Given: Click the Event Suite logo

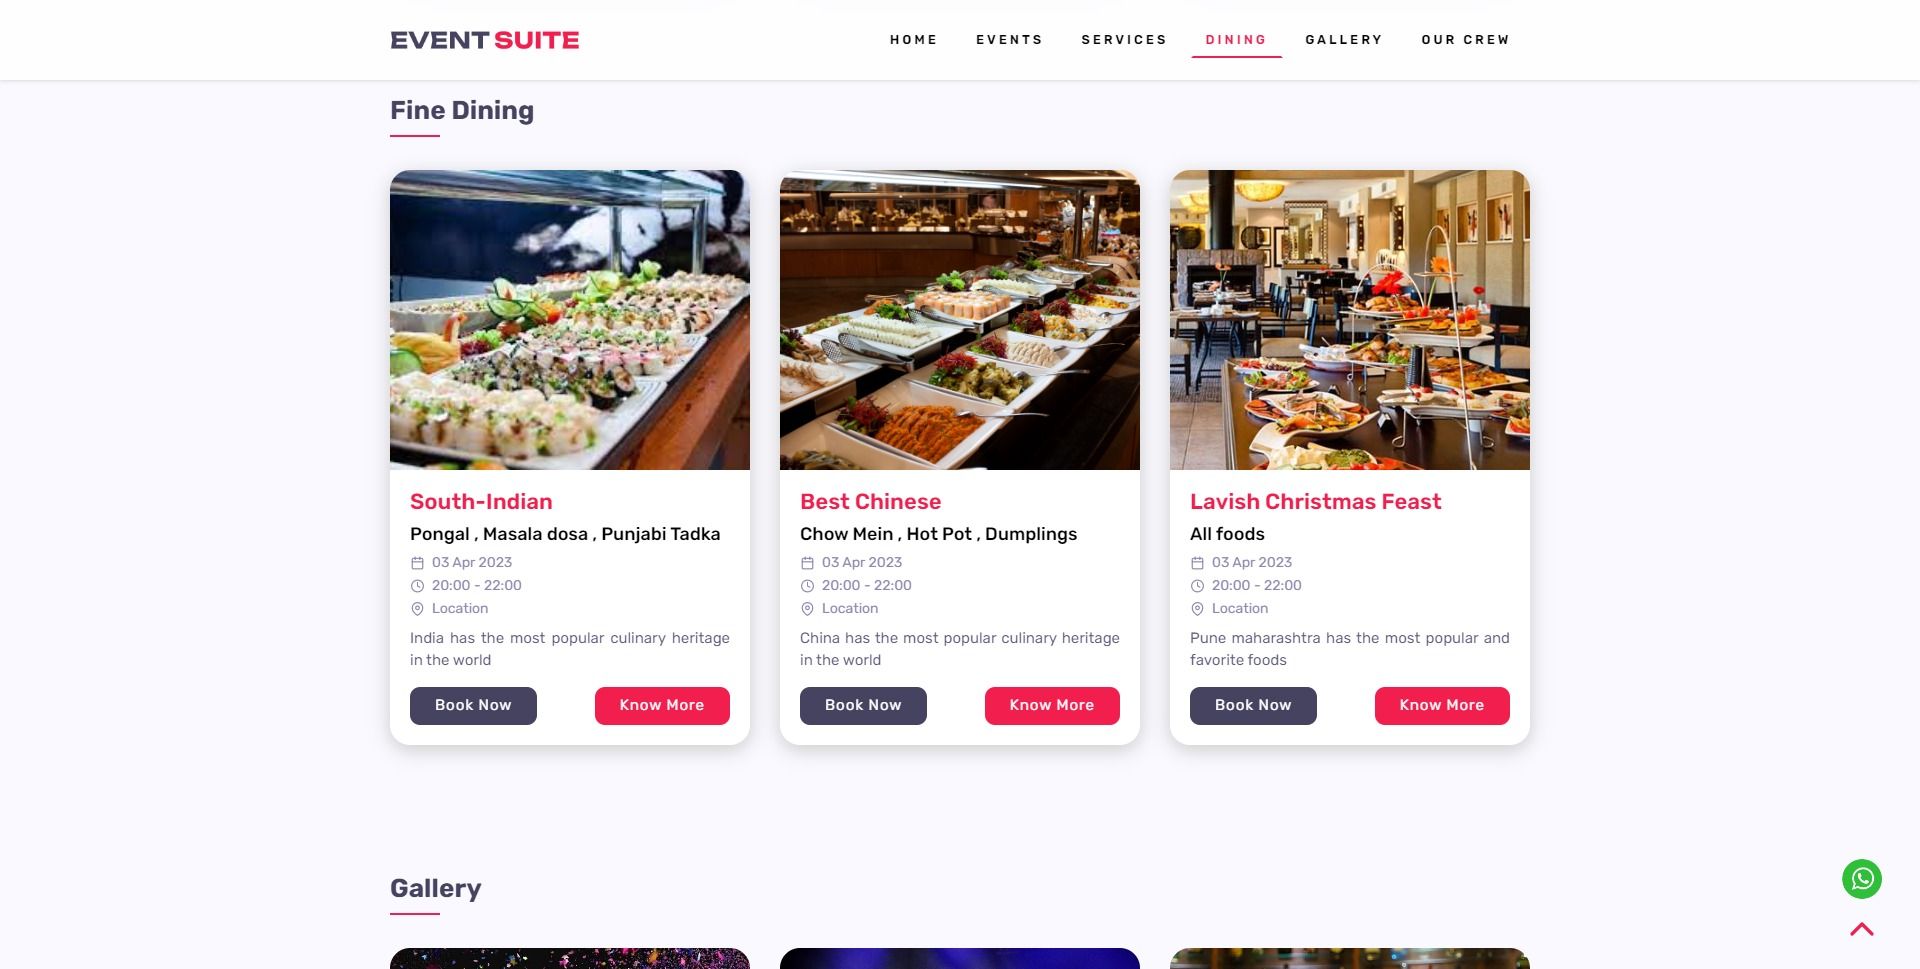Looking at the screenshot, I should pos(485,40).
